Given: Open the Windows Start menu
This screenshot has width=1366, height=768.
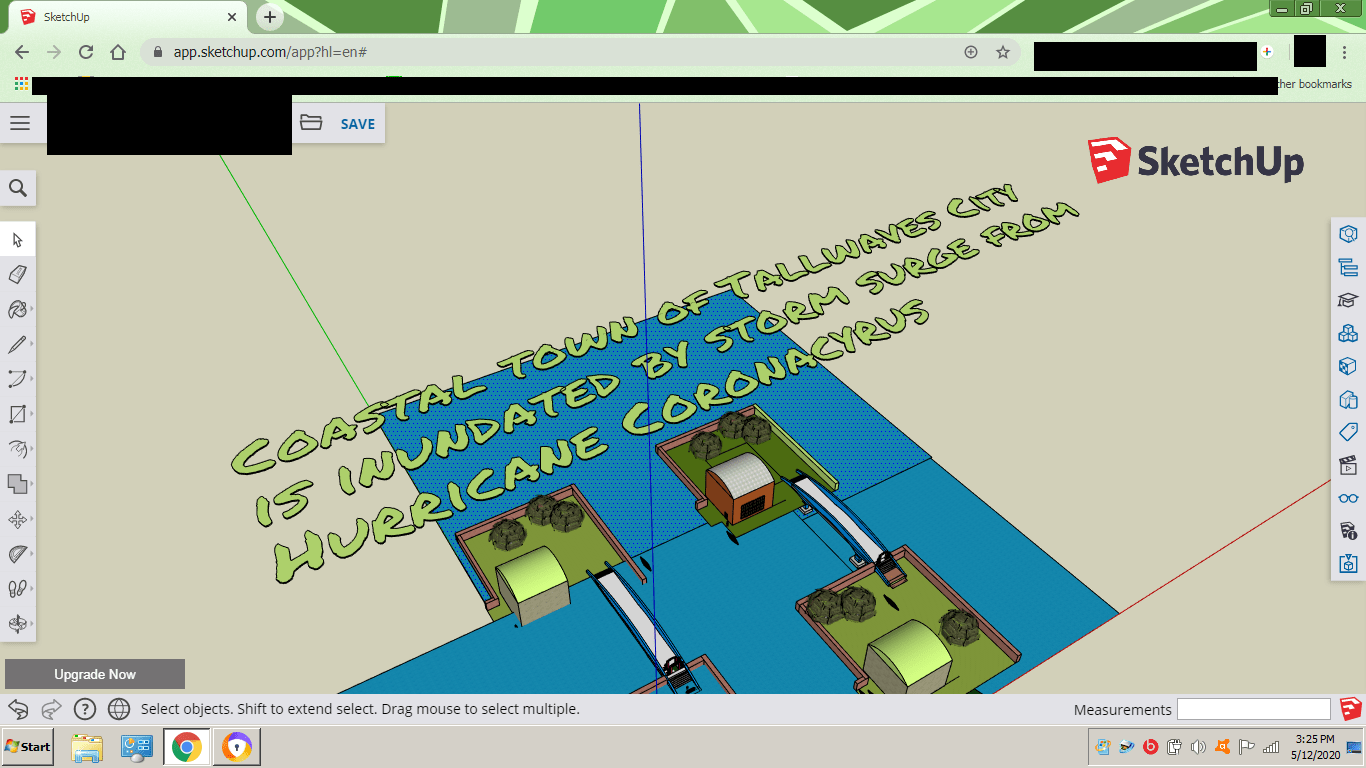Looking at the screenshot, I should click(28, 746).
